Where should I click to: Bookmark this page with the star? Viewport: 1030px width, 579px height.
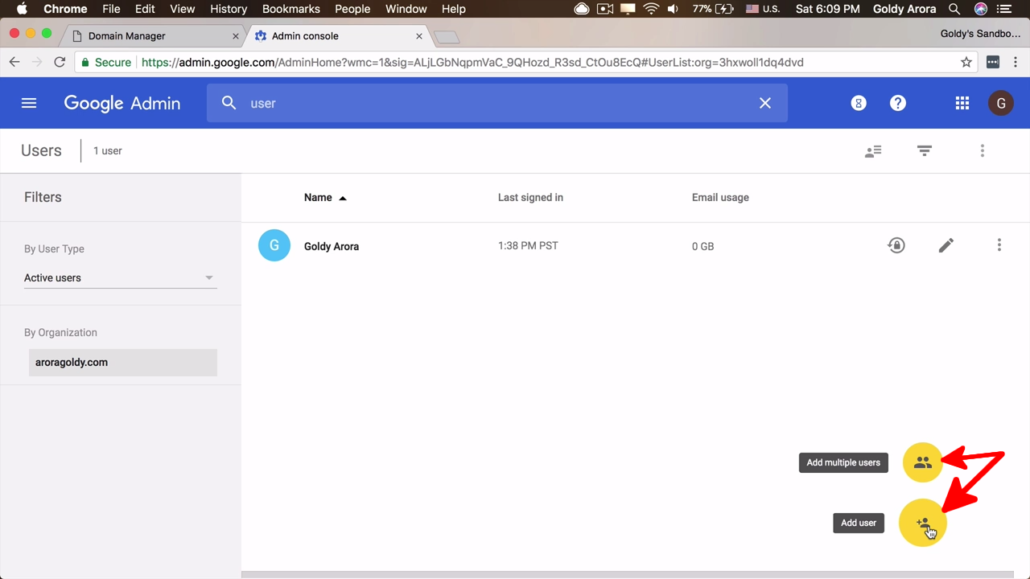click(x=966, y=62)
